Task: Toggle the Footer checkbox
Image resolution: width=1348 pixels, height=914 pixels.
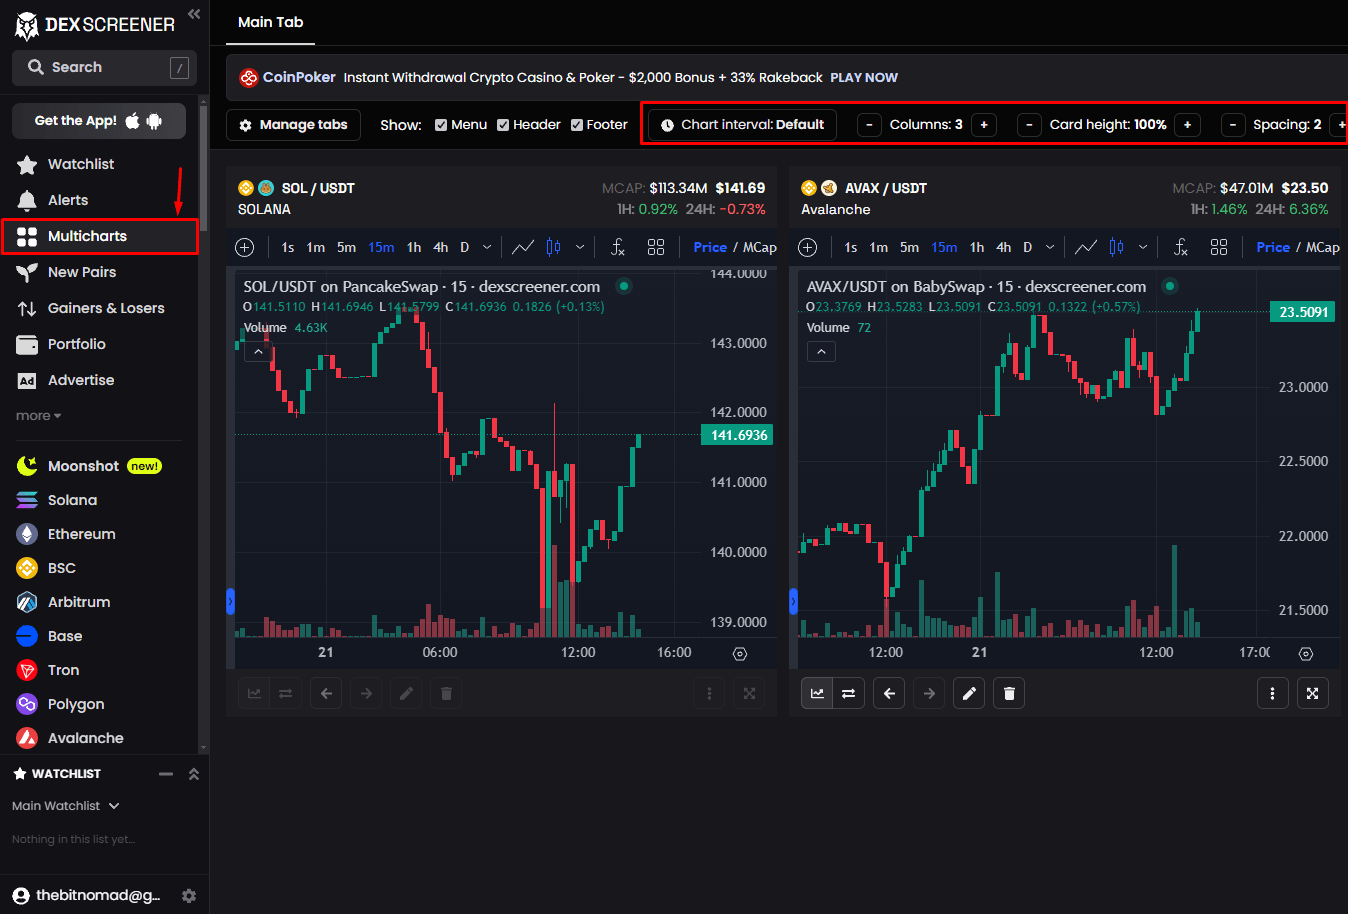Action: [577, 125]
